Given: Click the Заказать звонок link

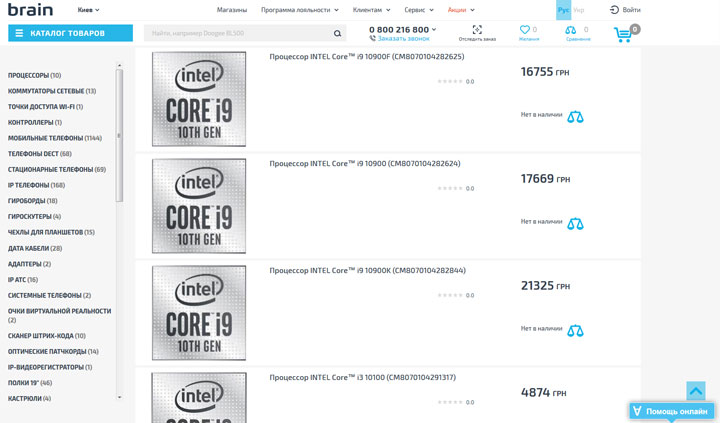Looking at the screenshot, I should tap(404, 39).
